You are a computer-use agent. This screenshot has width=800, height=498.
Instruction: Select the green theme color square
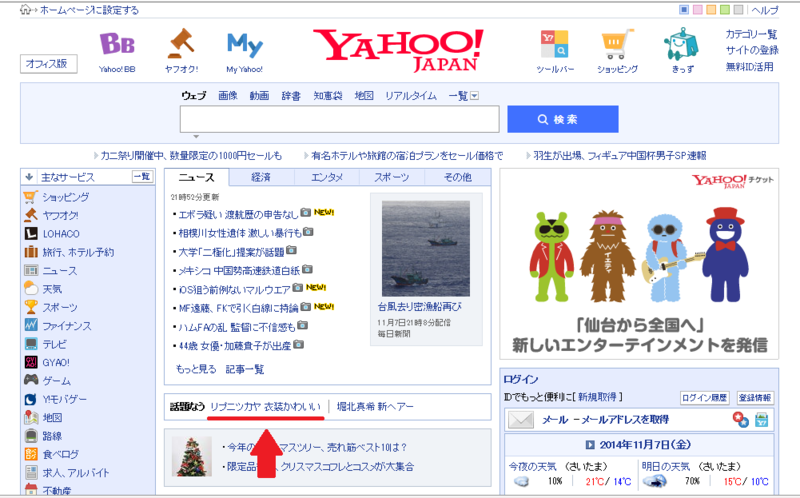(724, 9)
